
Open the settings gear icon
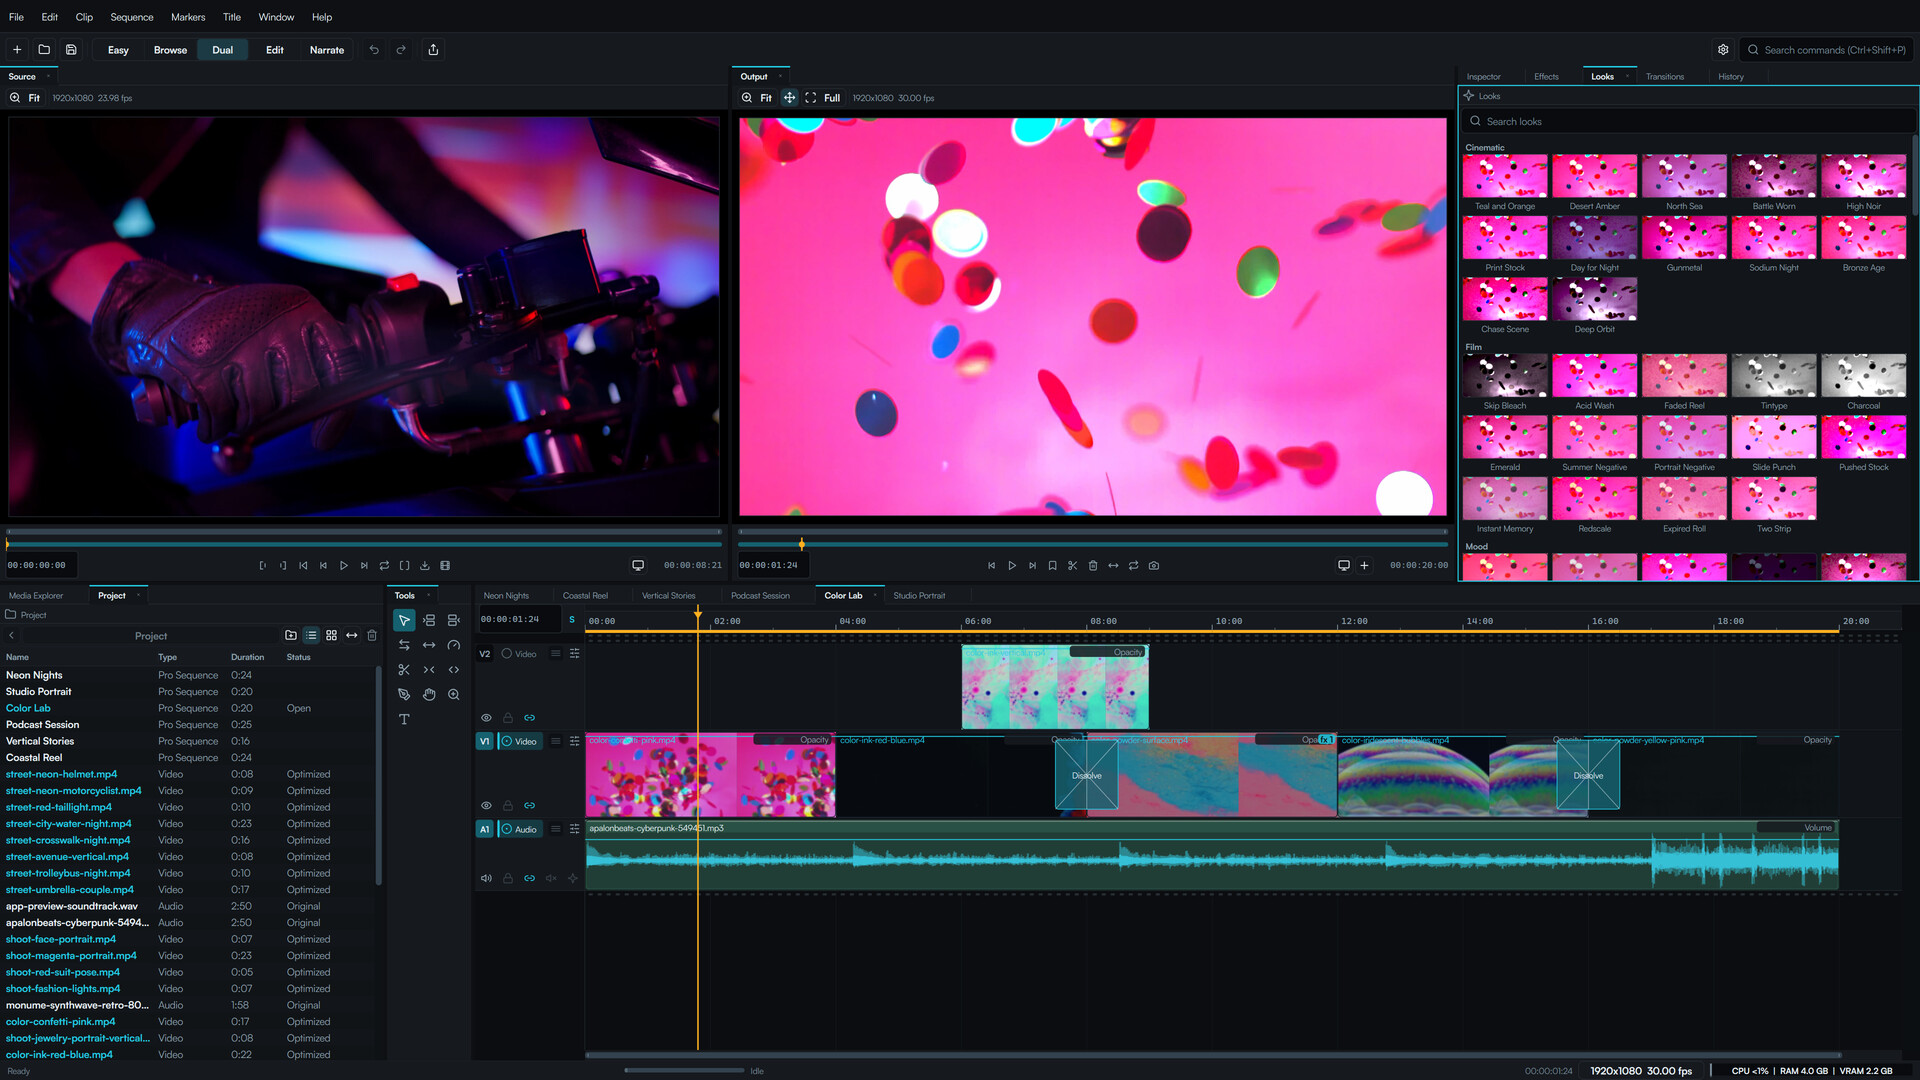pyautogui.click(x=1723, y=49)
